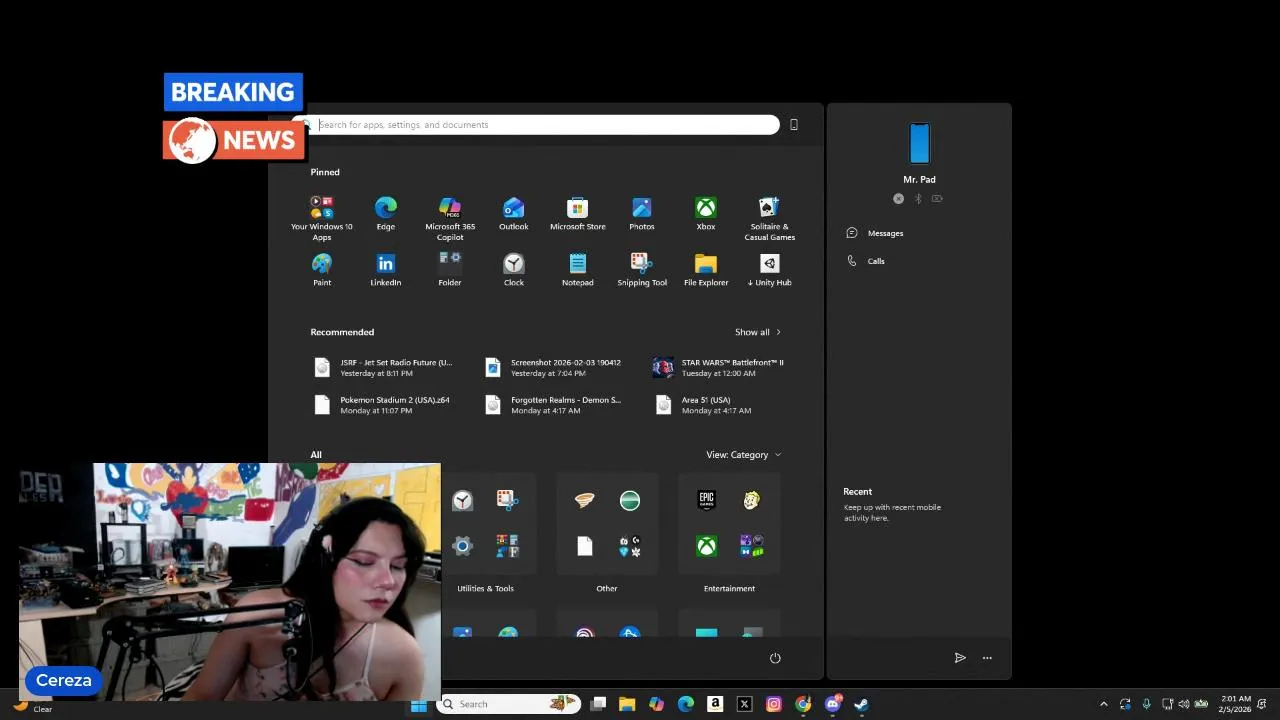The image size is (1280, 720).
Task: Click the Windows Start button on taskbar
Action: pyautogui.click(x=419, y=704)
